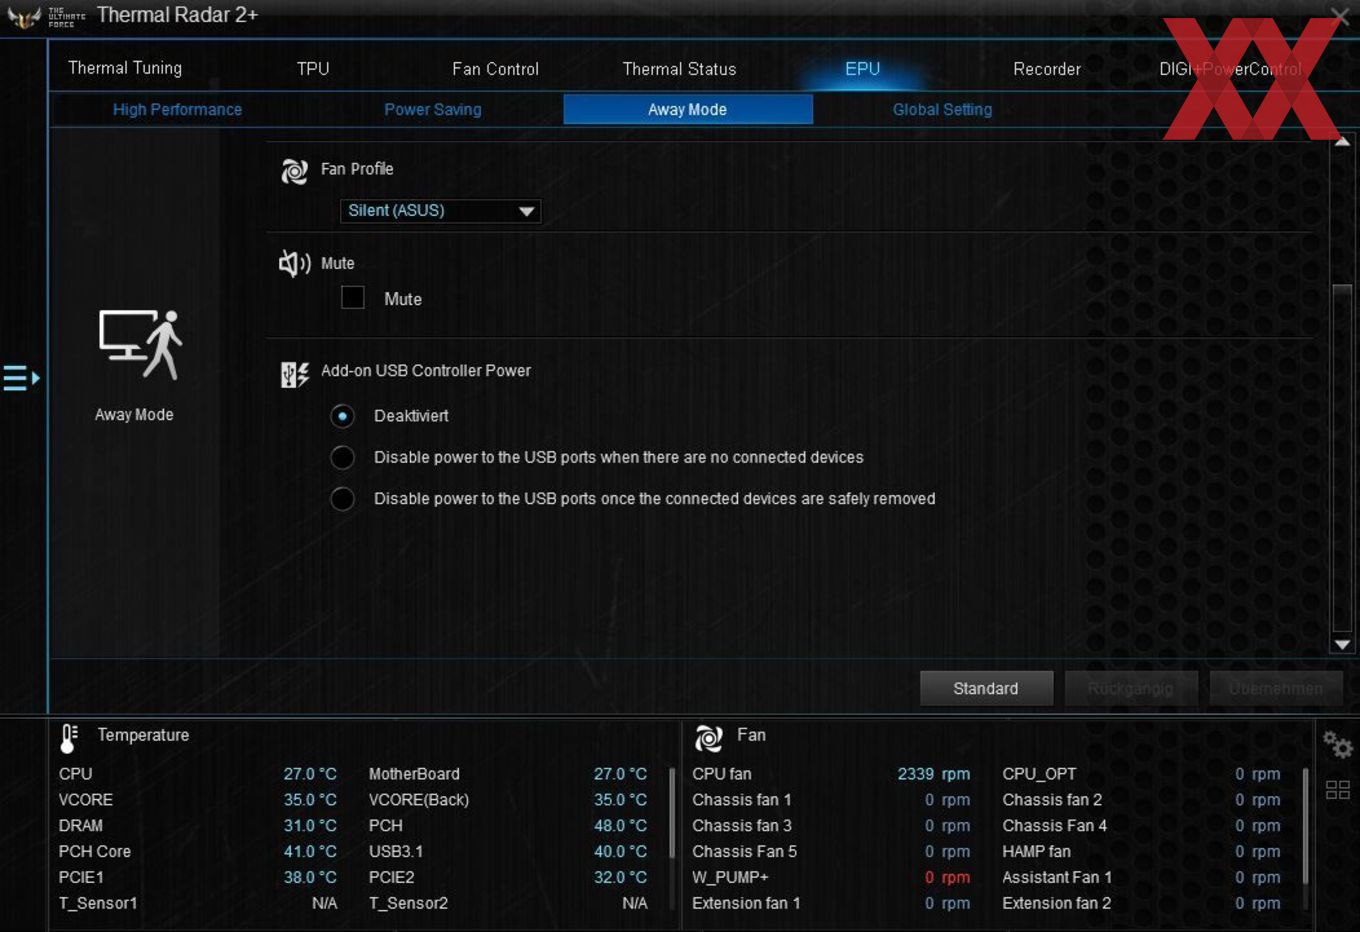Click the CPU fan 2339 rpm reading
1360x932 pixels.
933,774
